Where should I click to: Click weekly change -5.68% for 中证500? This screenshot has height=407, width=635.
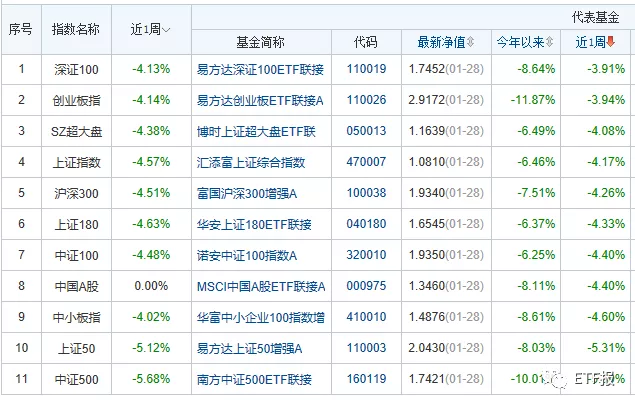(x=151, y=379)
